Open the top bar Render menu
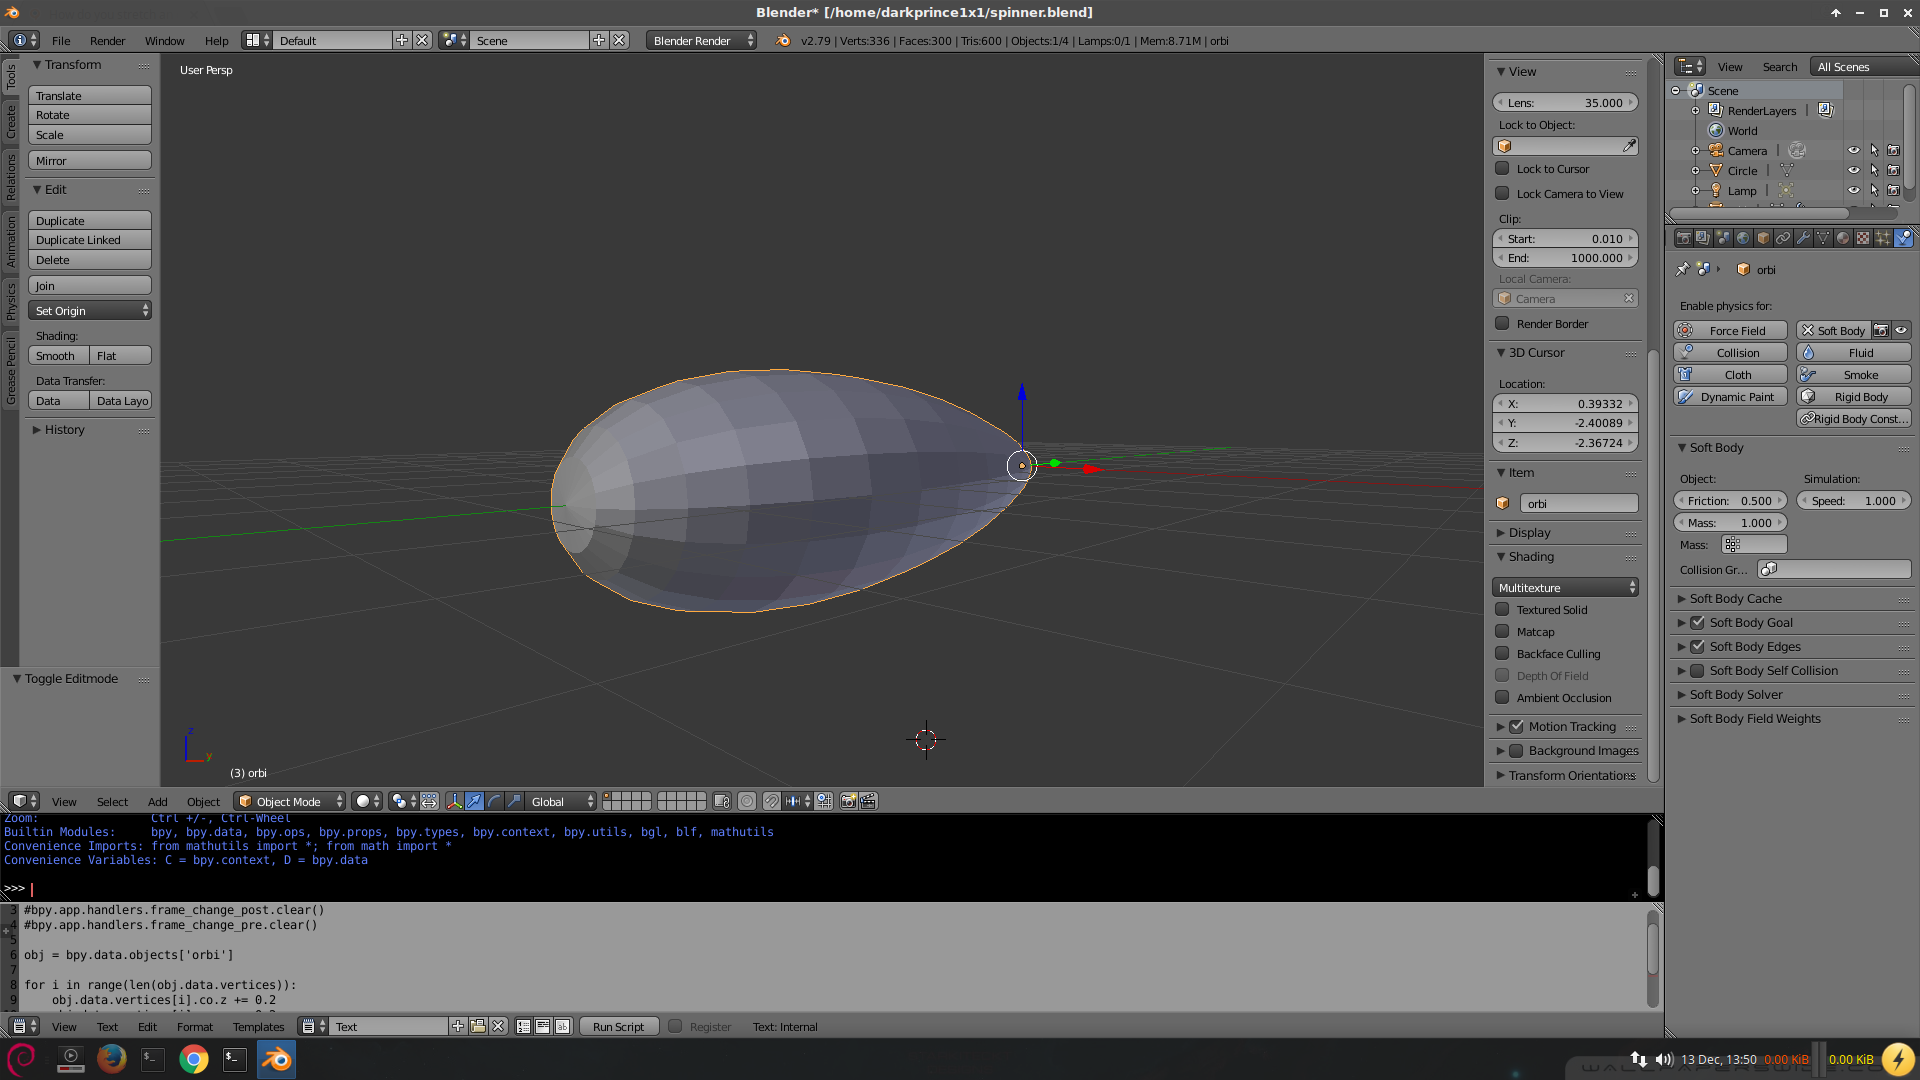The width and height of the screenshot is (1920, 1080). click(x=107, y=40)
